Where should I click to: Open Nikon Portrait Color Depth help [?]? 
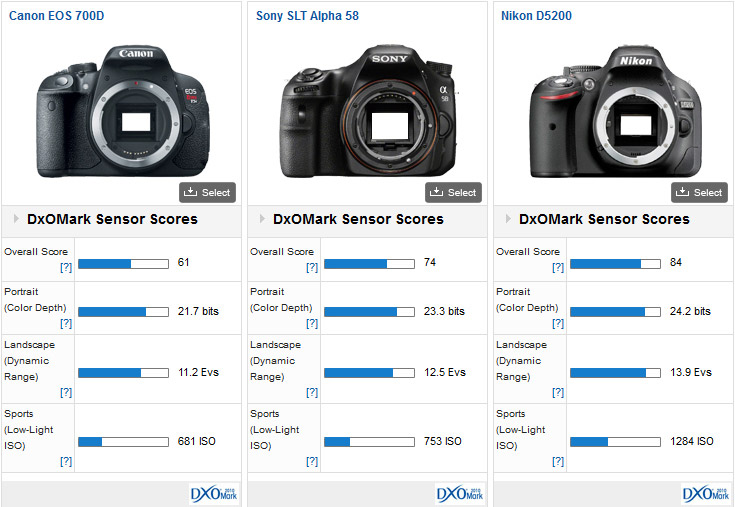558,323
